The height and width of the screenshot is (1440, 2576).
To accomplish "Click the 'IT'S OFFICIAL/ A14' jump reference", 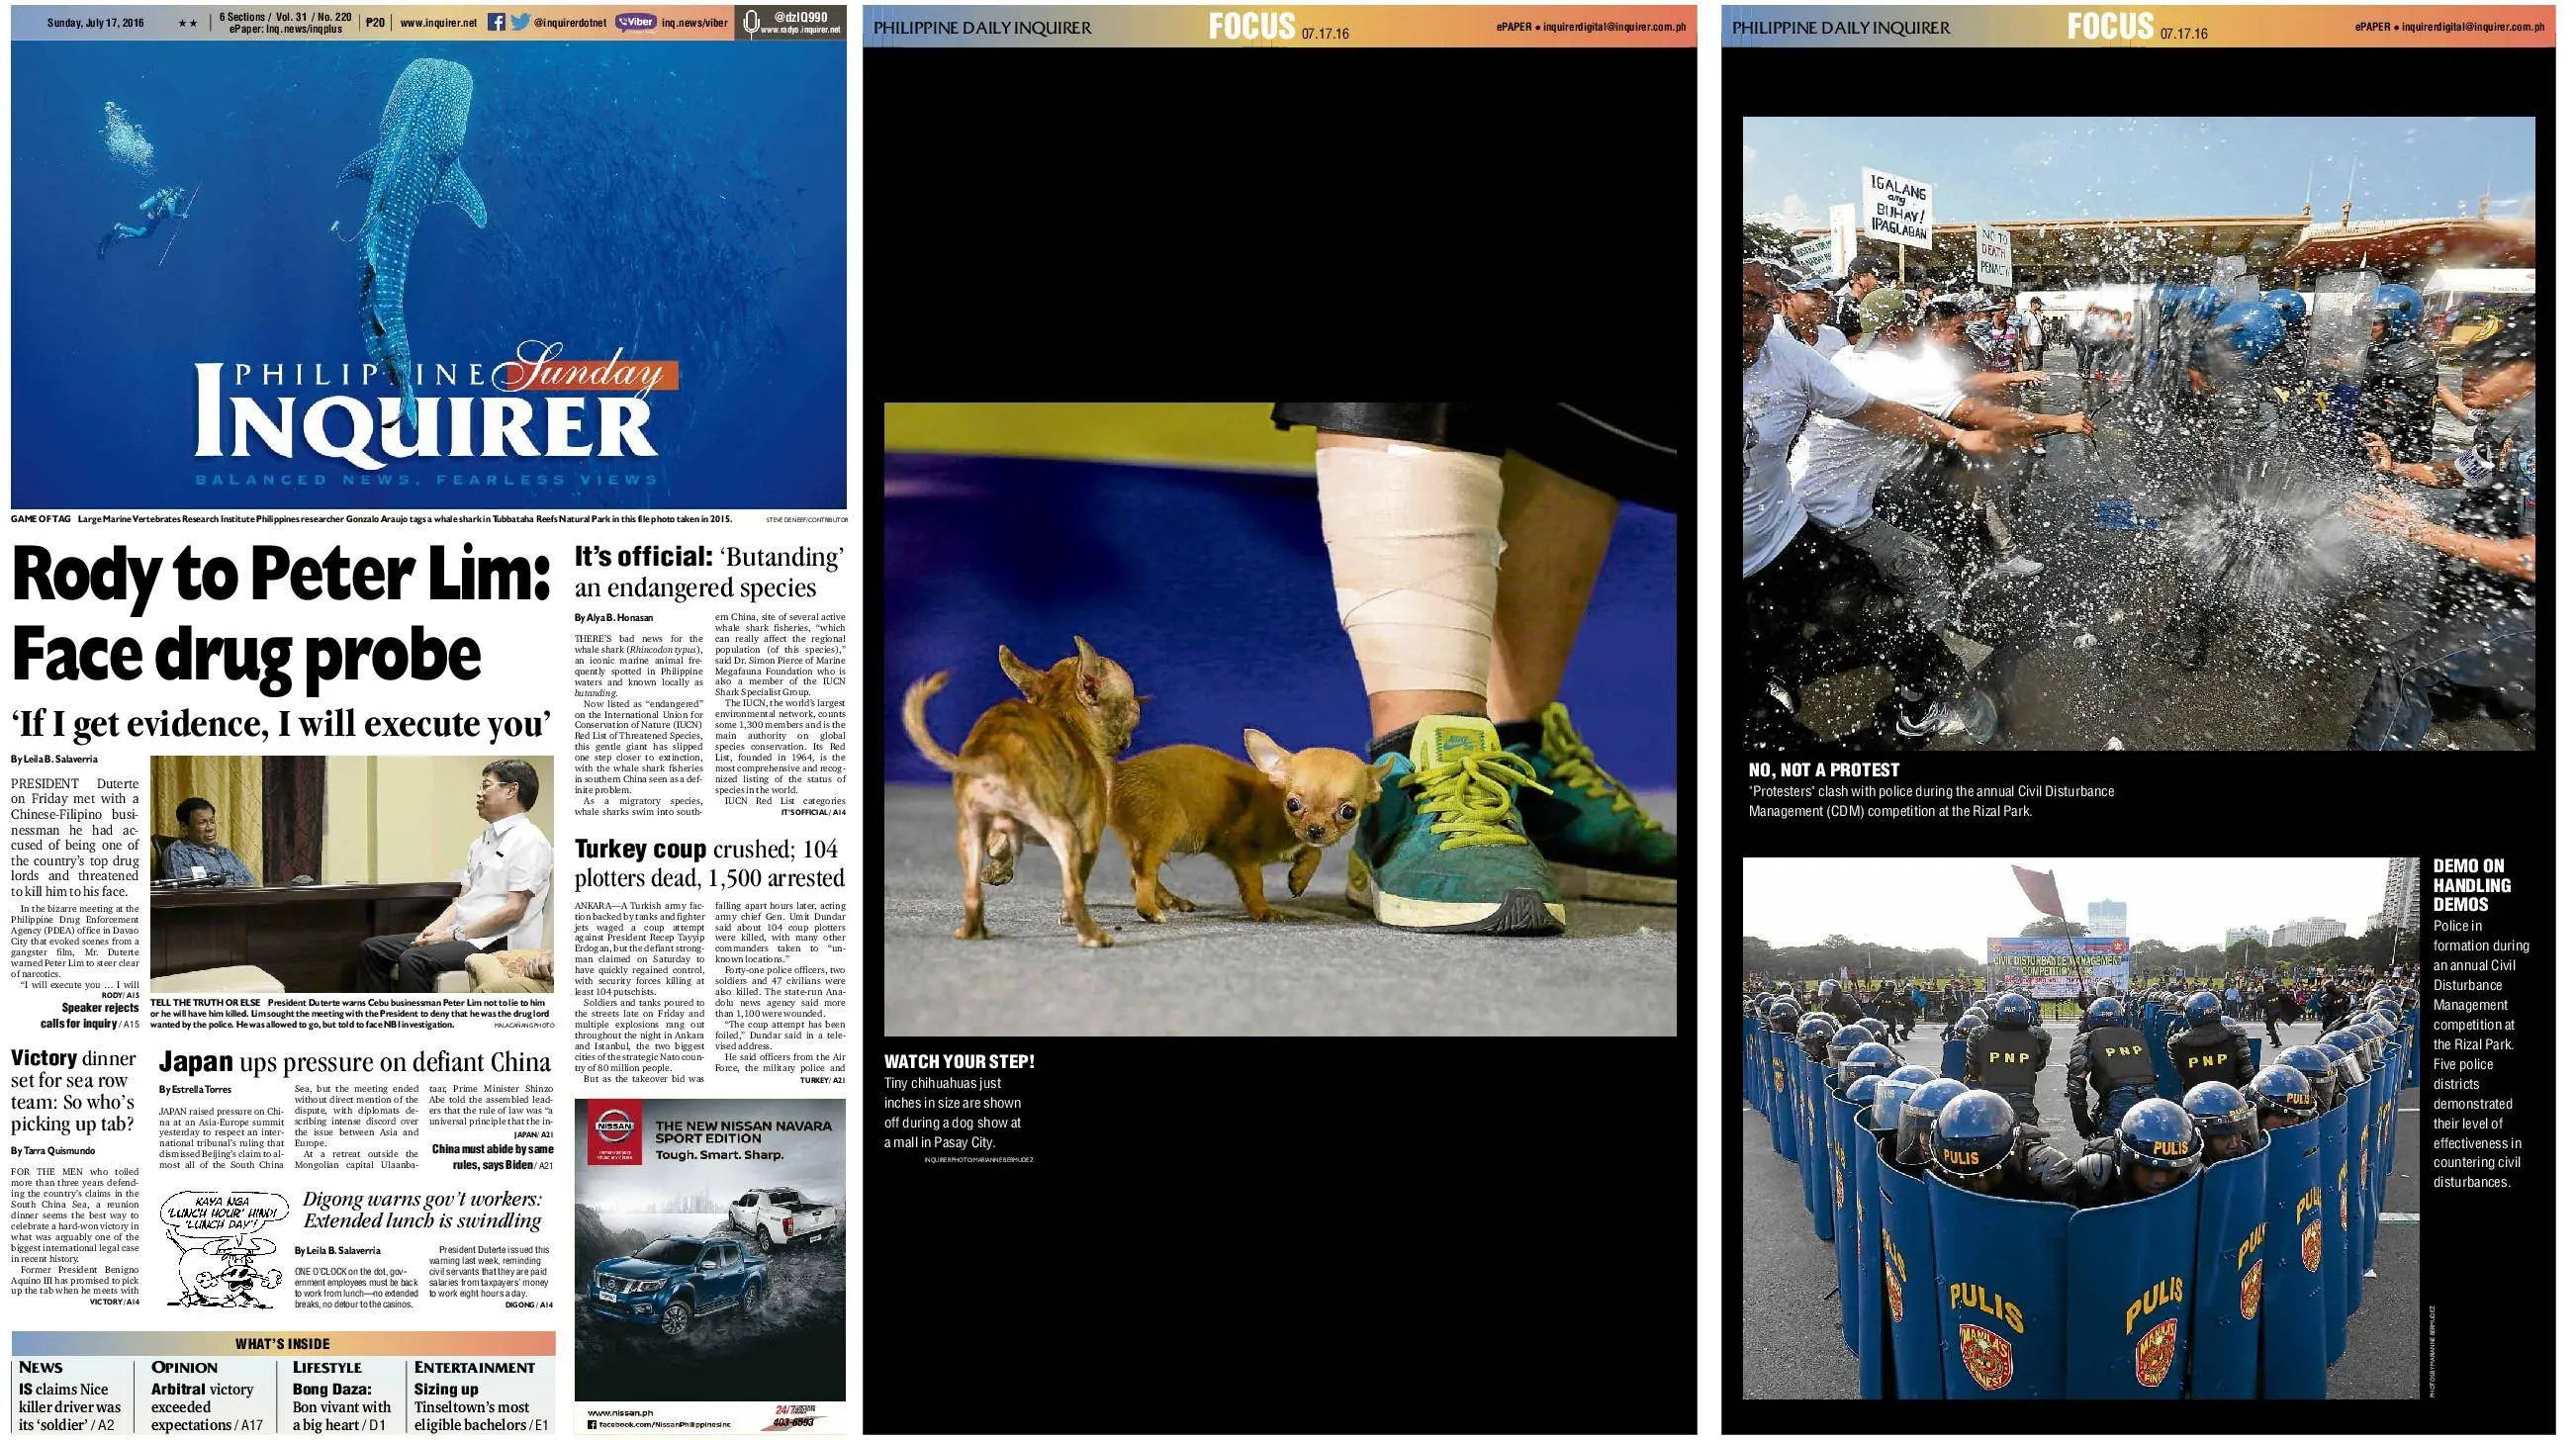I will pyautogui.click(x=813, y=812).
